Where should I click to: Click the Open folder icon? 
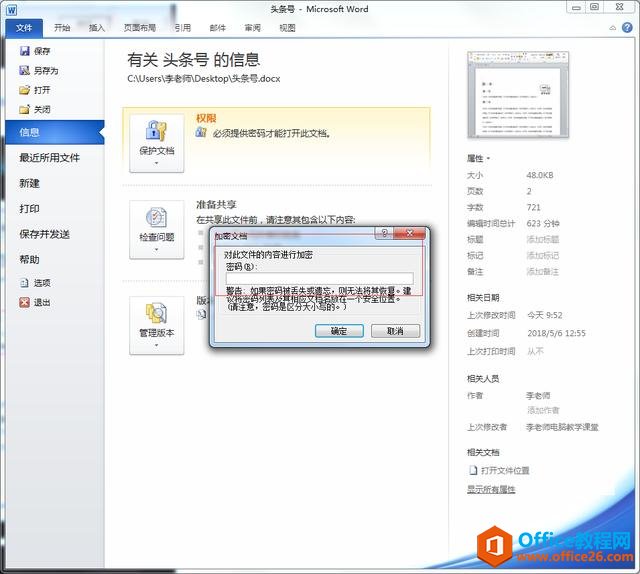24,90
